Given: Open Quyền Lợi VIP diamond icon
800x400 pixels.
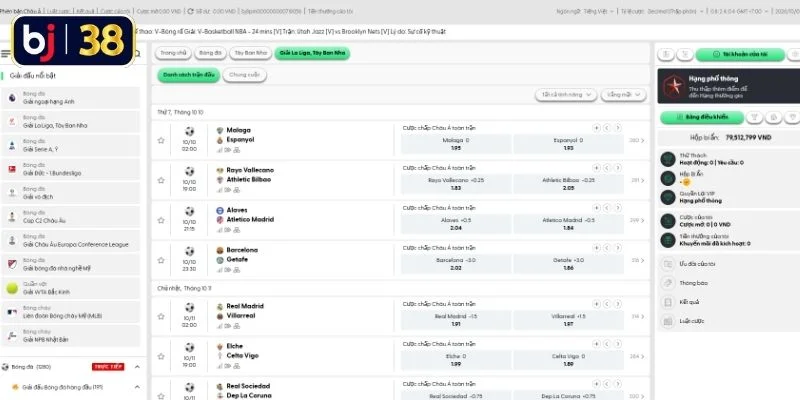Looking at the screenshot, I should click(668, 197).
